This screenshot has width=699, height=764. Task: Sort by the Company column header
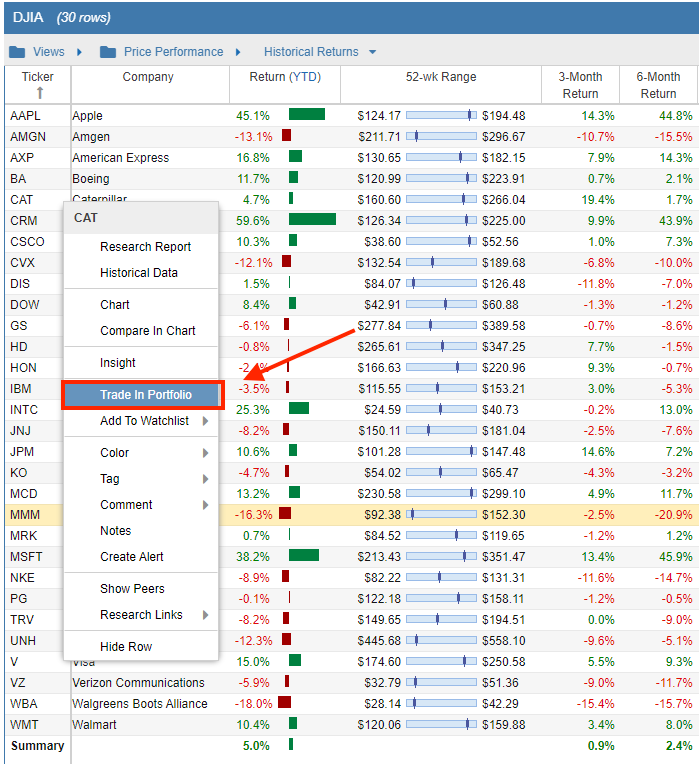(x=148, y=77)
